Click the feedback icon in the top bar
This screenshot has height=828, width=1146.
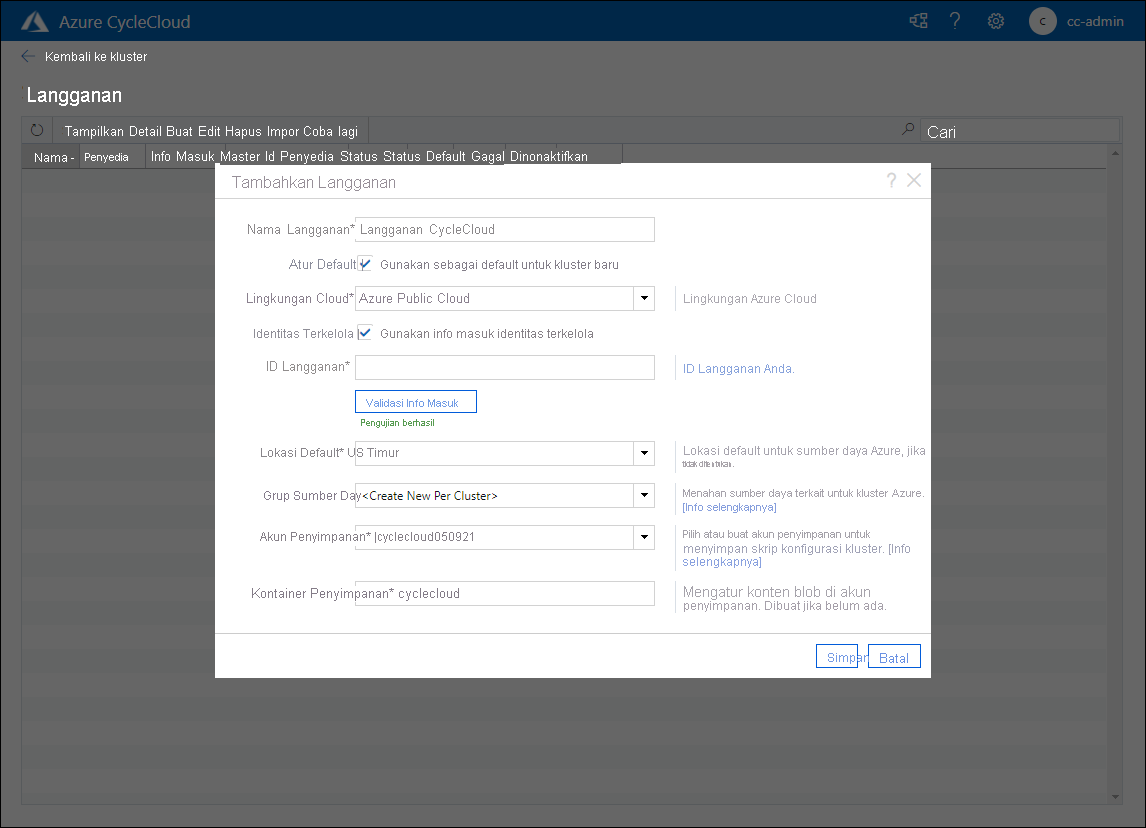click(917, 20)
